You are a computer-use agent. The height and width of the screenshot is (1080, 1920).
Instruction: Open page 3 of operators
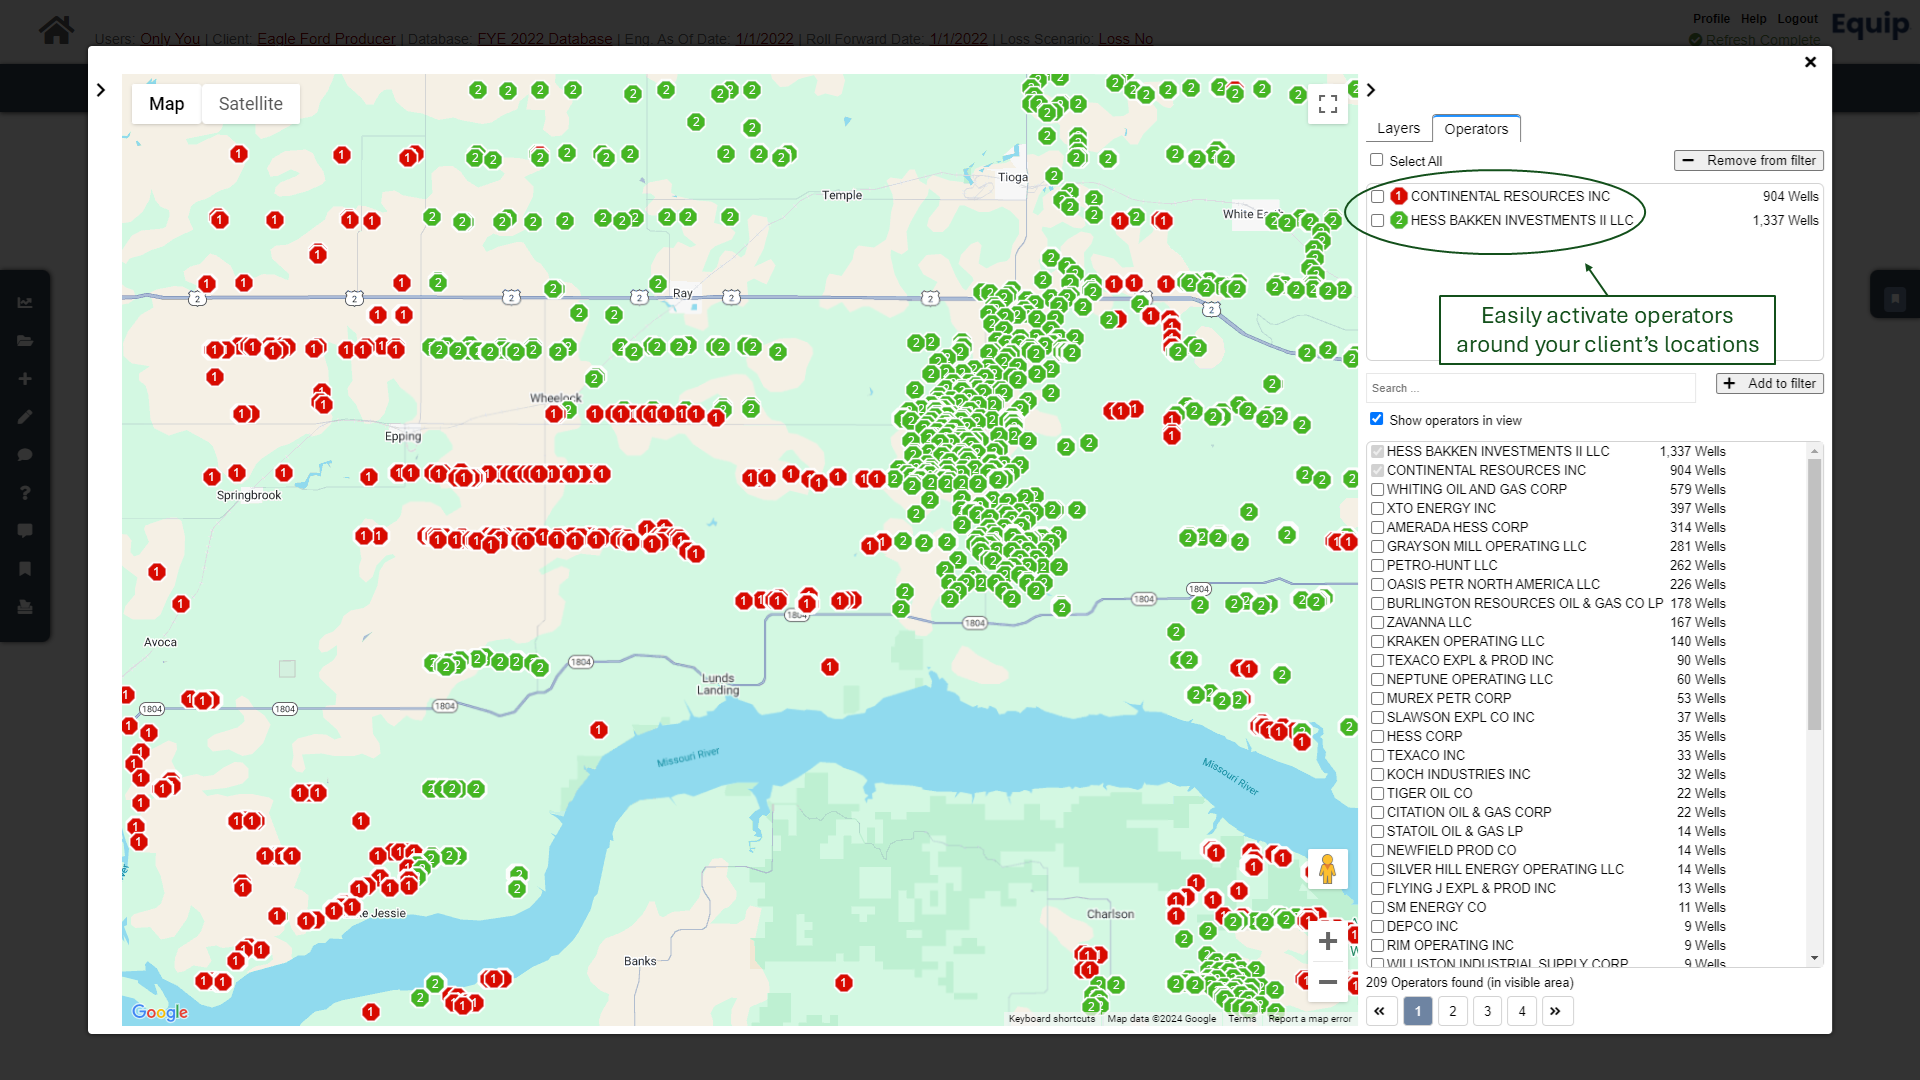(1487, 1011)
